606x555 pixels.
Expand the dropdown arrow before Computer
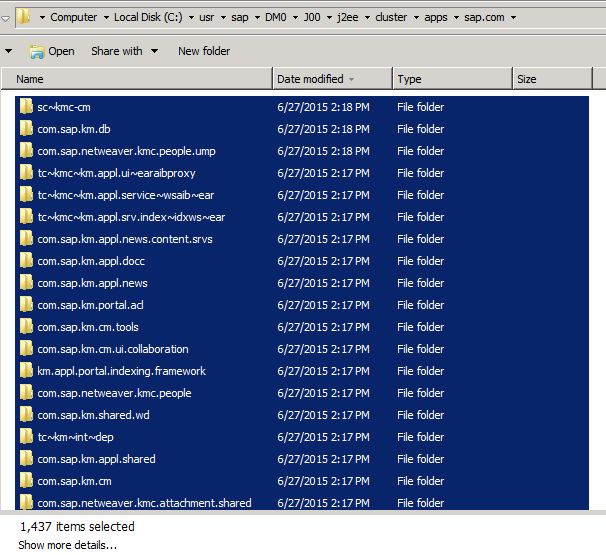tap(42, 17)
